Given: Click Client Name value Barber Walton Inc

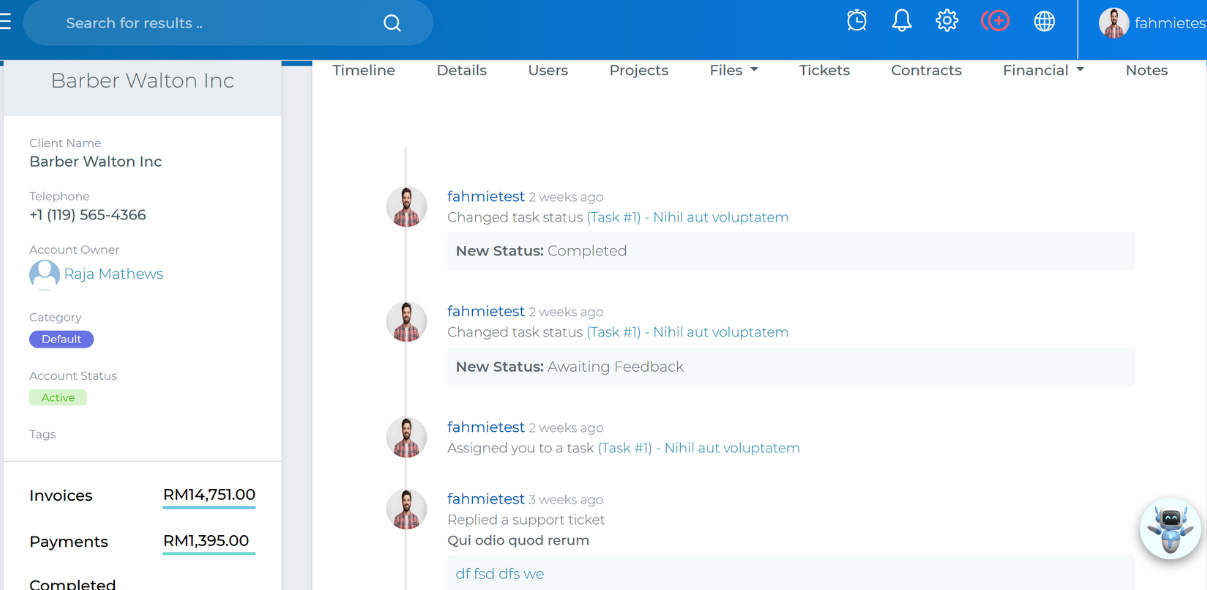Looking at the screenshot, I should coord(96,162).
